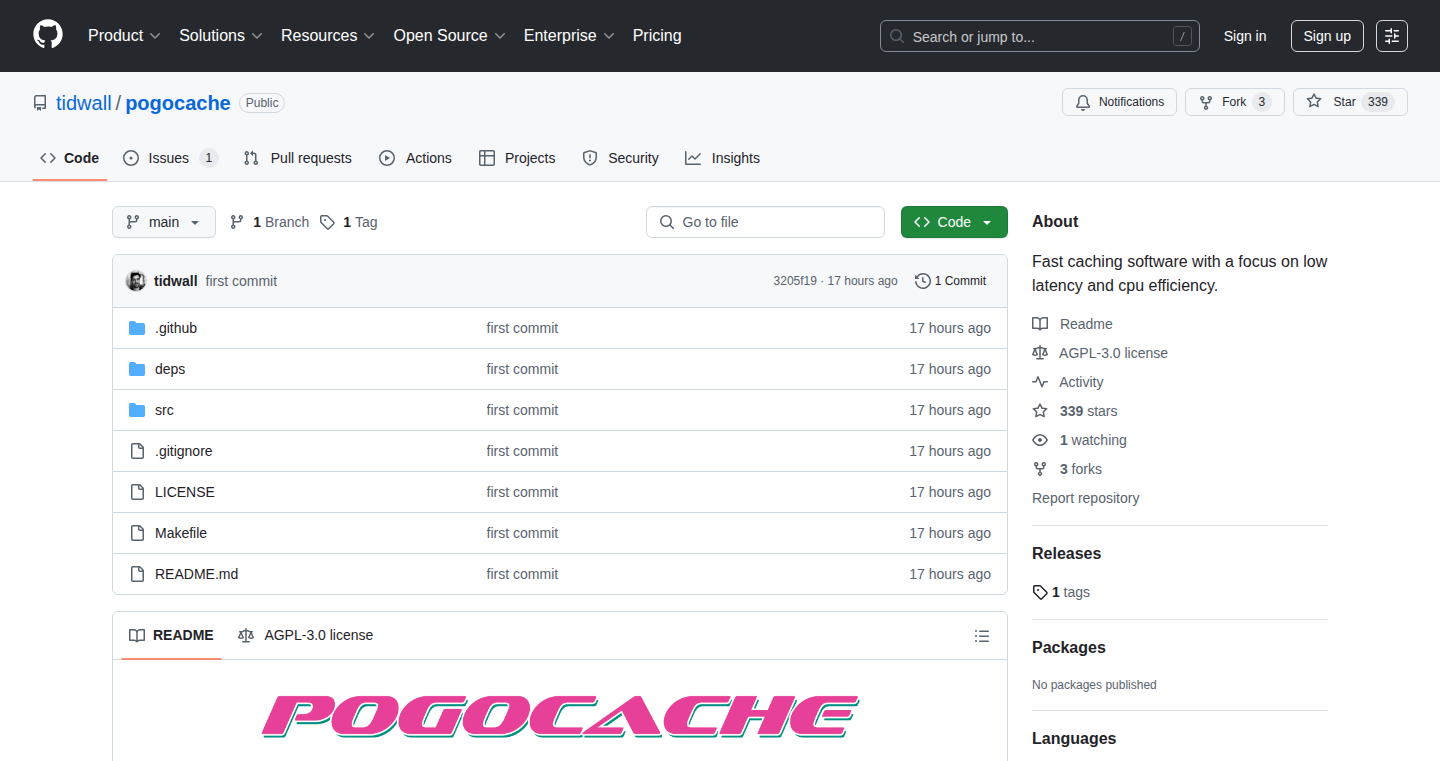Switch to the Pull requests tab
Screen dimensions: 1440x761
pyautogui.click(x=298, y=158)
